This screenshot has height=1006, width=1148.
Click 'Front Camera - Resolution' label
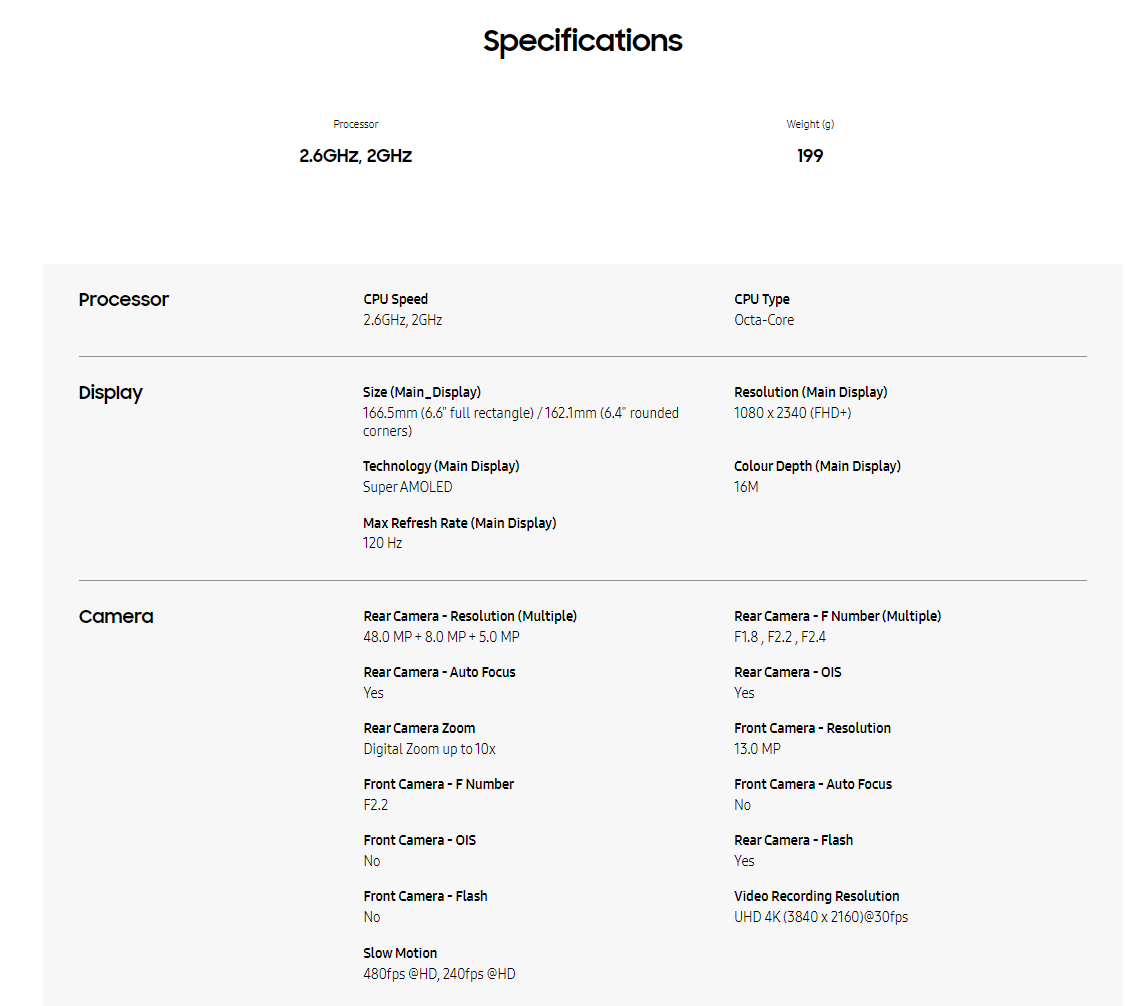pyautogui.click(x=813, y=728)
